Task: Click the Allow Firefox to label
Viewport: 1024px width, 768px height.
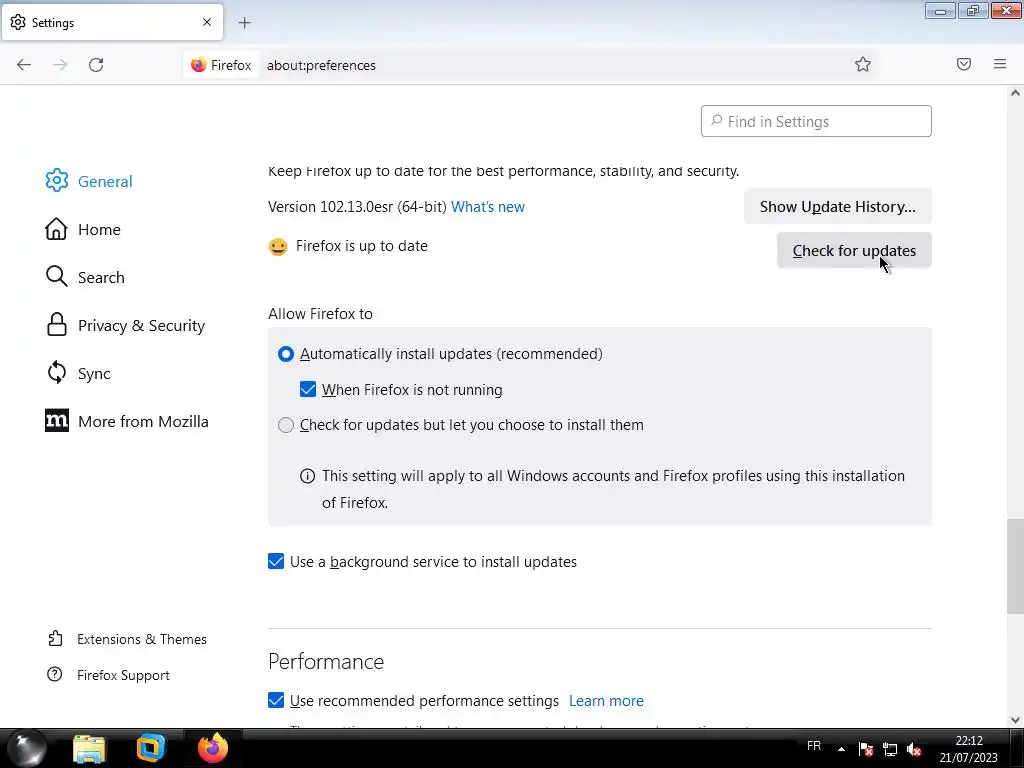Action: [320, 313]
